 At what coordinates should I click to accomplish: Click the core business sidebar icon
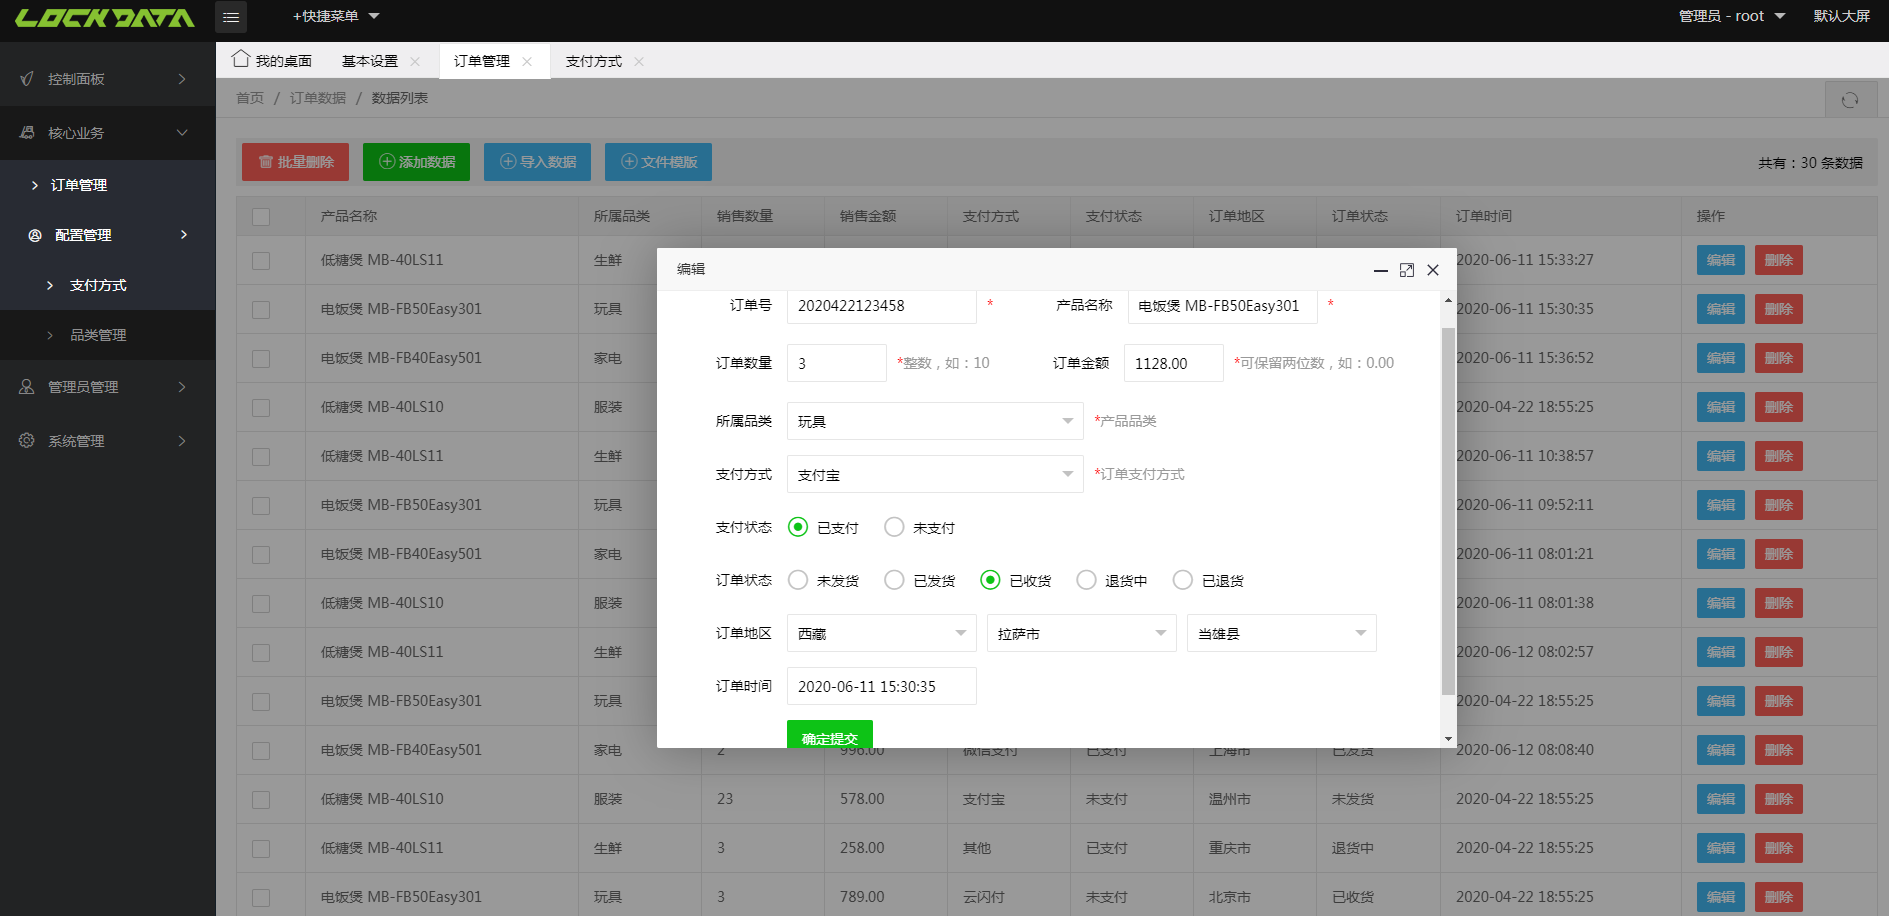[27, 133]
